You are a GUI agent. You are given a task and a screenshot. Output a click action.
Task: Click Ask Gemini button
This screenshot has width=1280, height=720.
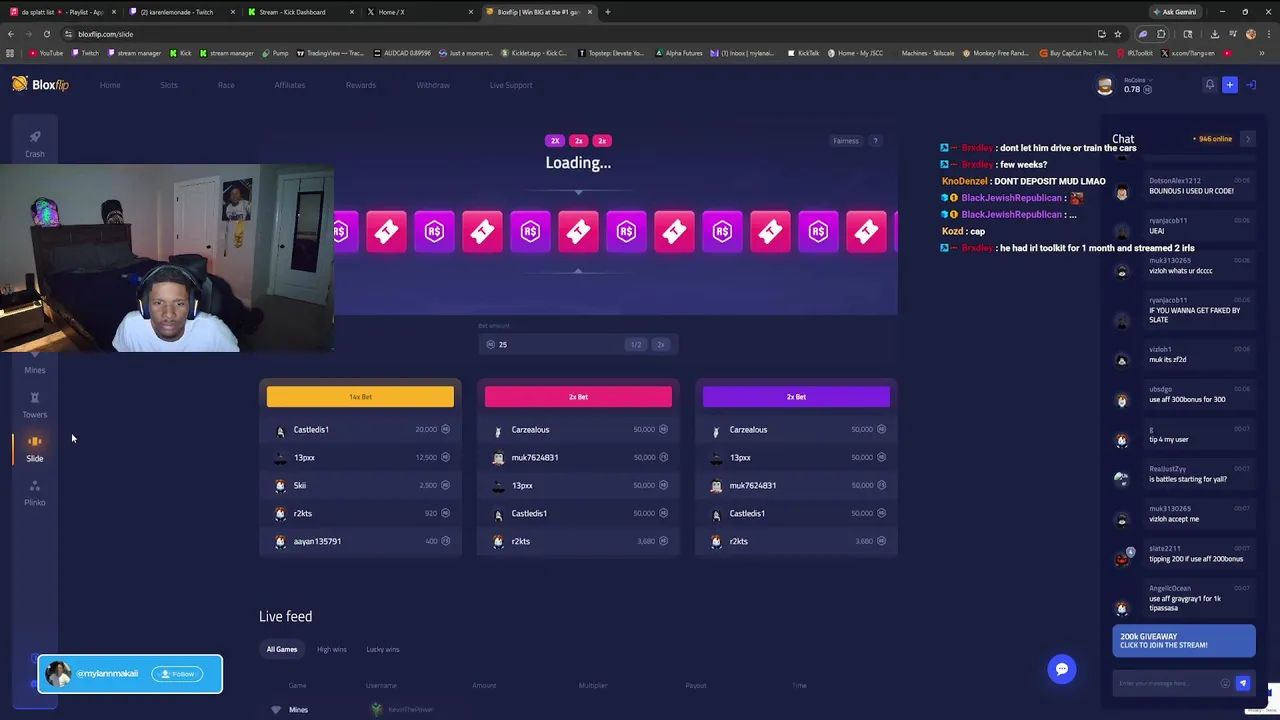tap(1174, 12)
